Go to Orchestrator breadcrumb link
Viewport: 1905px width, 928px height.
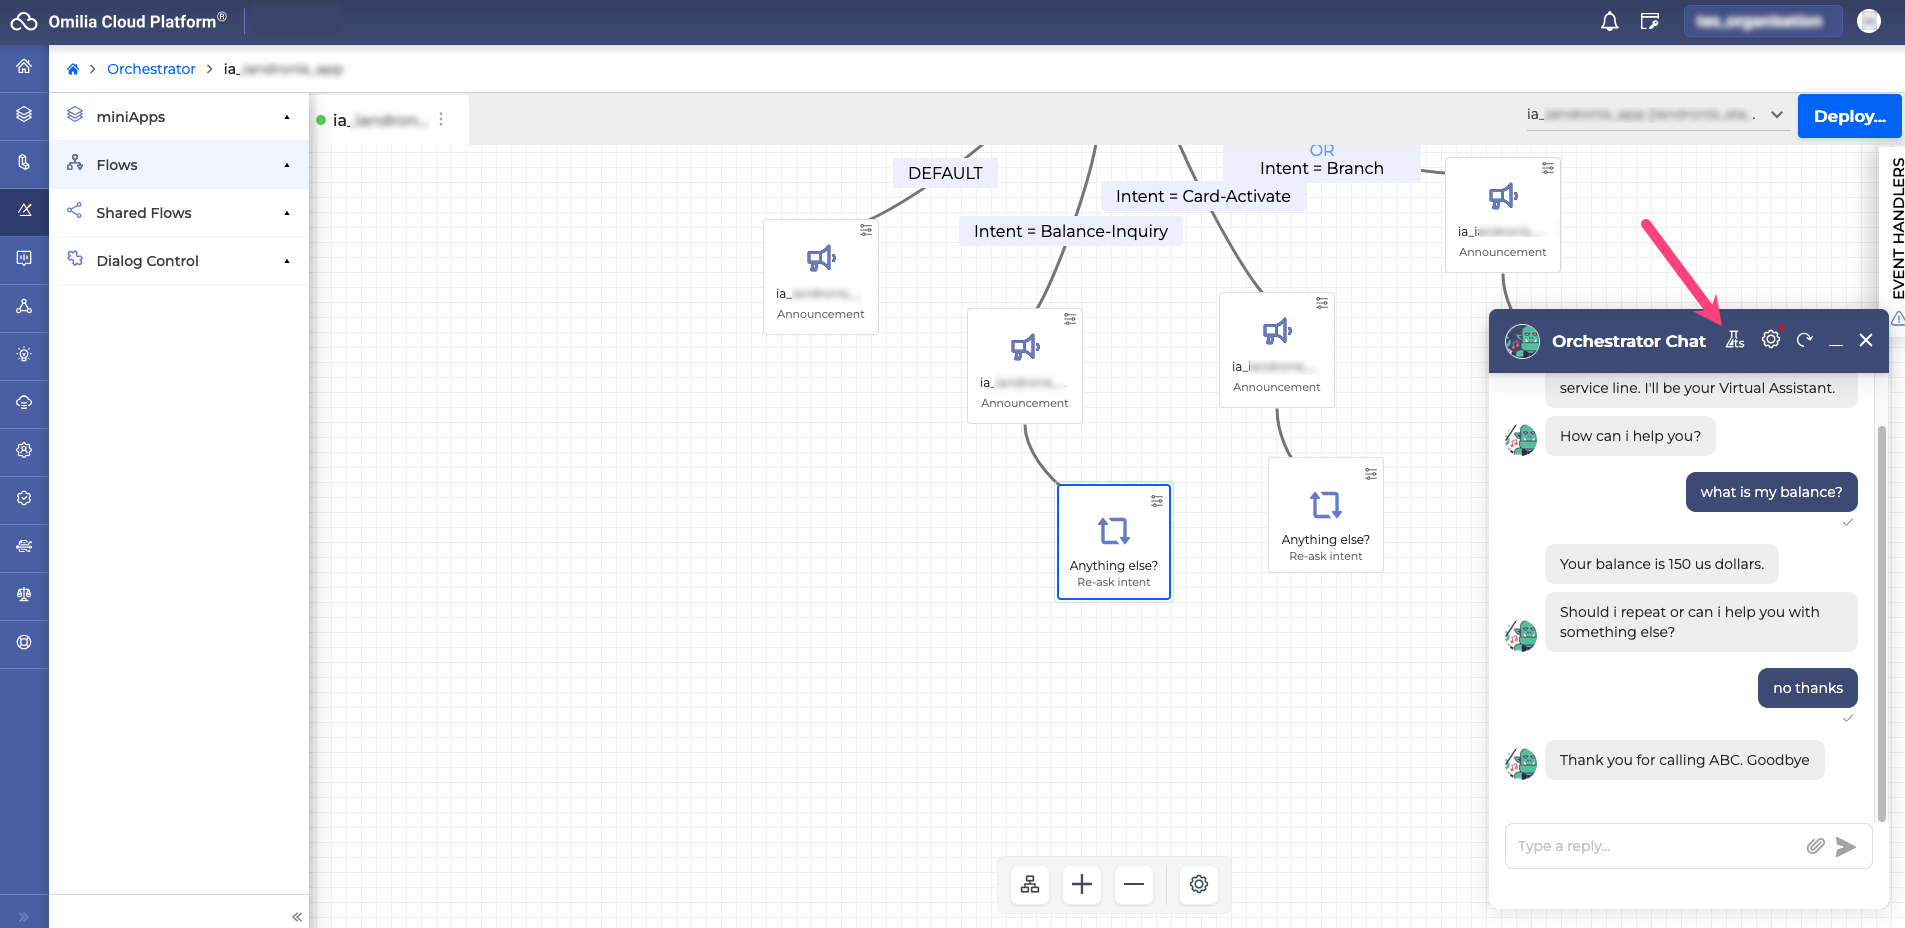point(151,69)
